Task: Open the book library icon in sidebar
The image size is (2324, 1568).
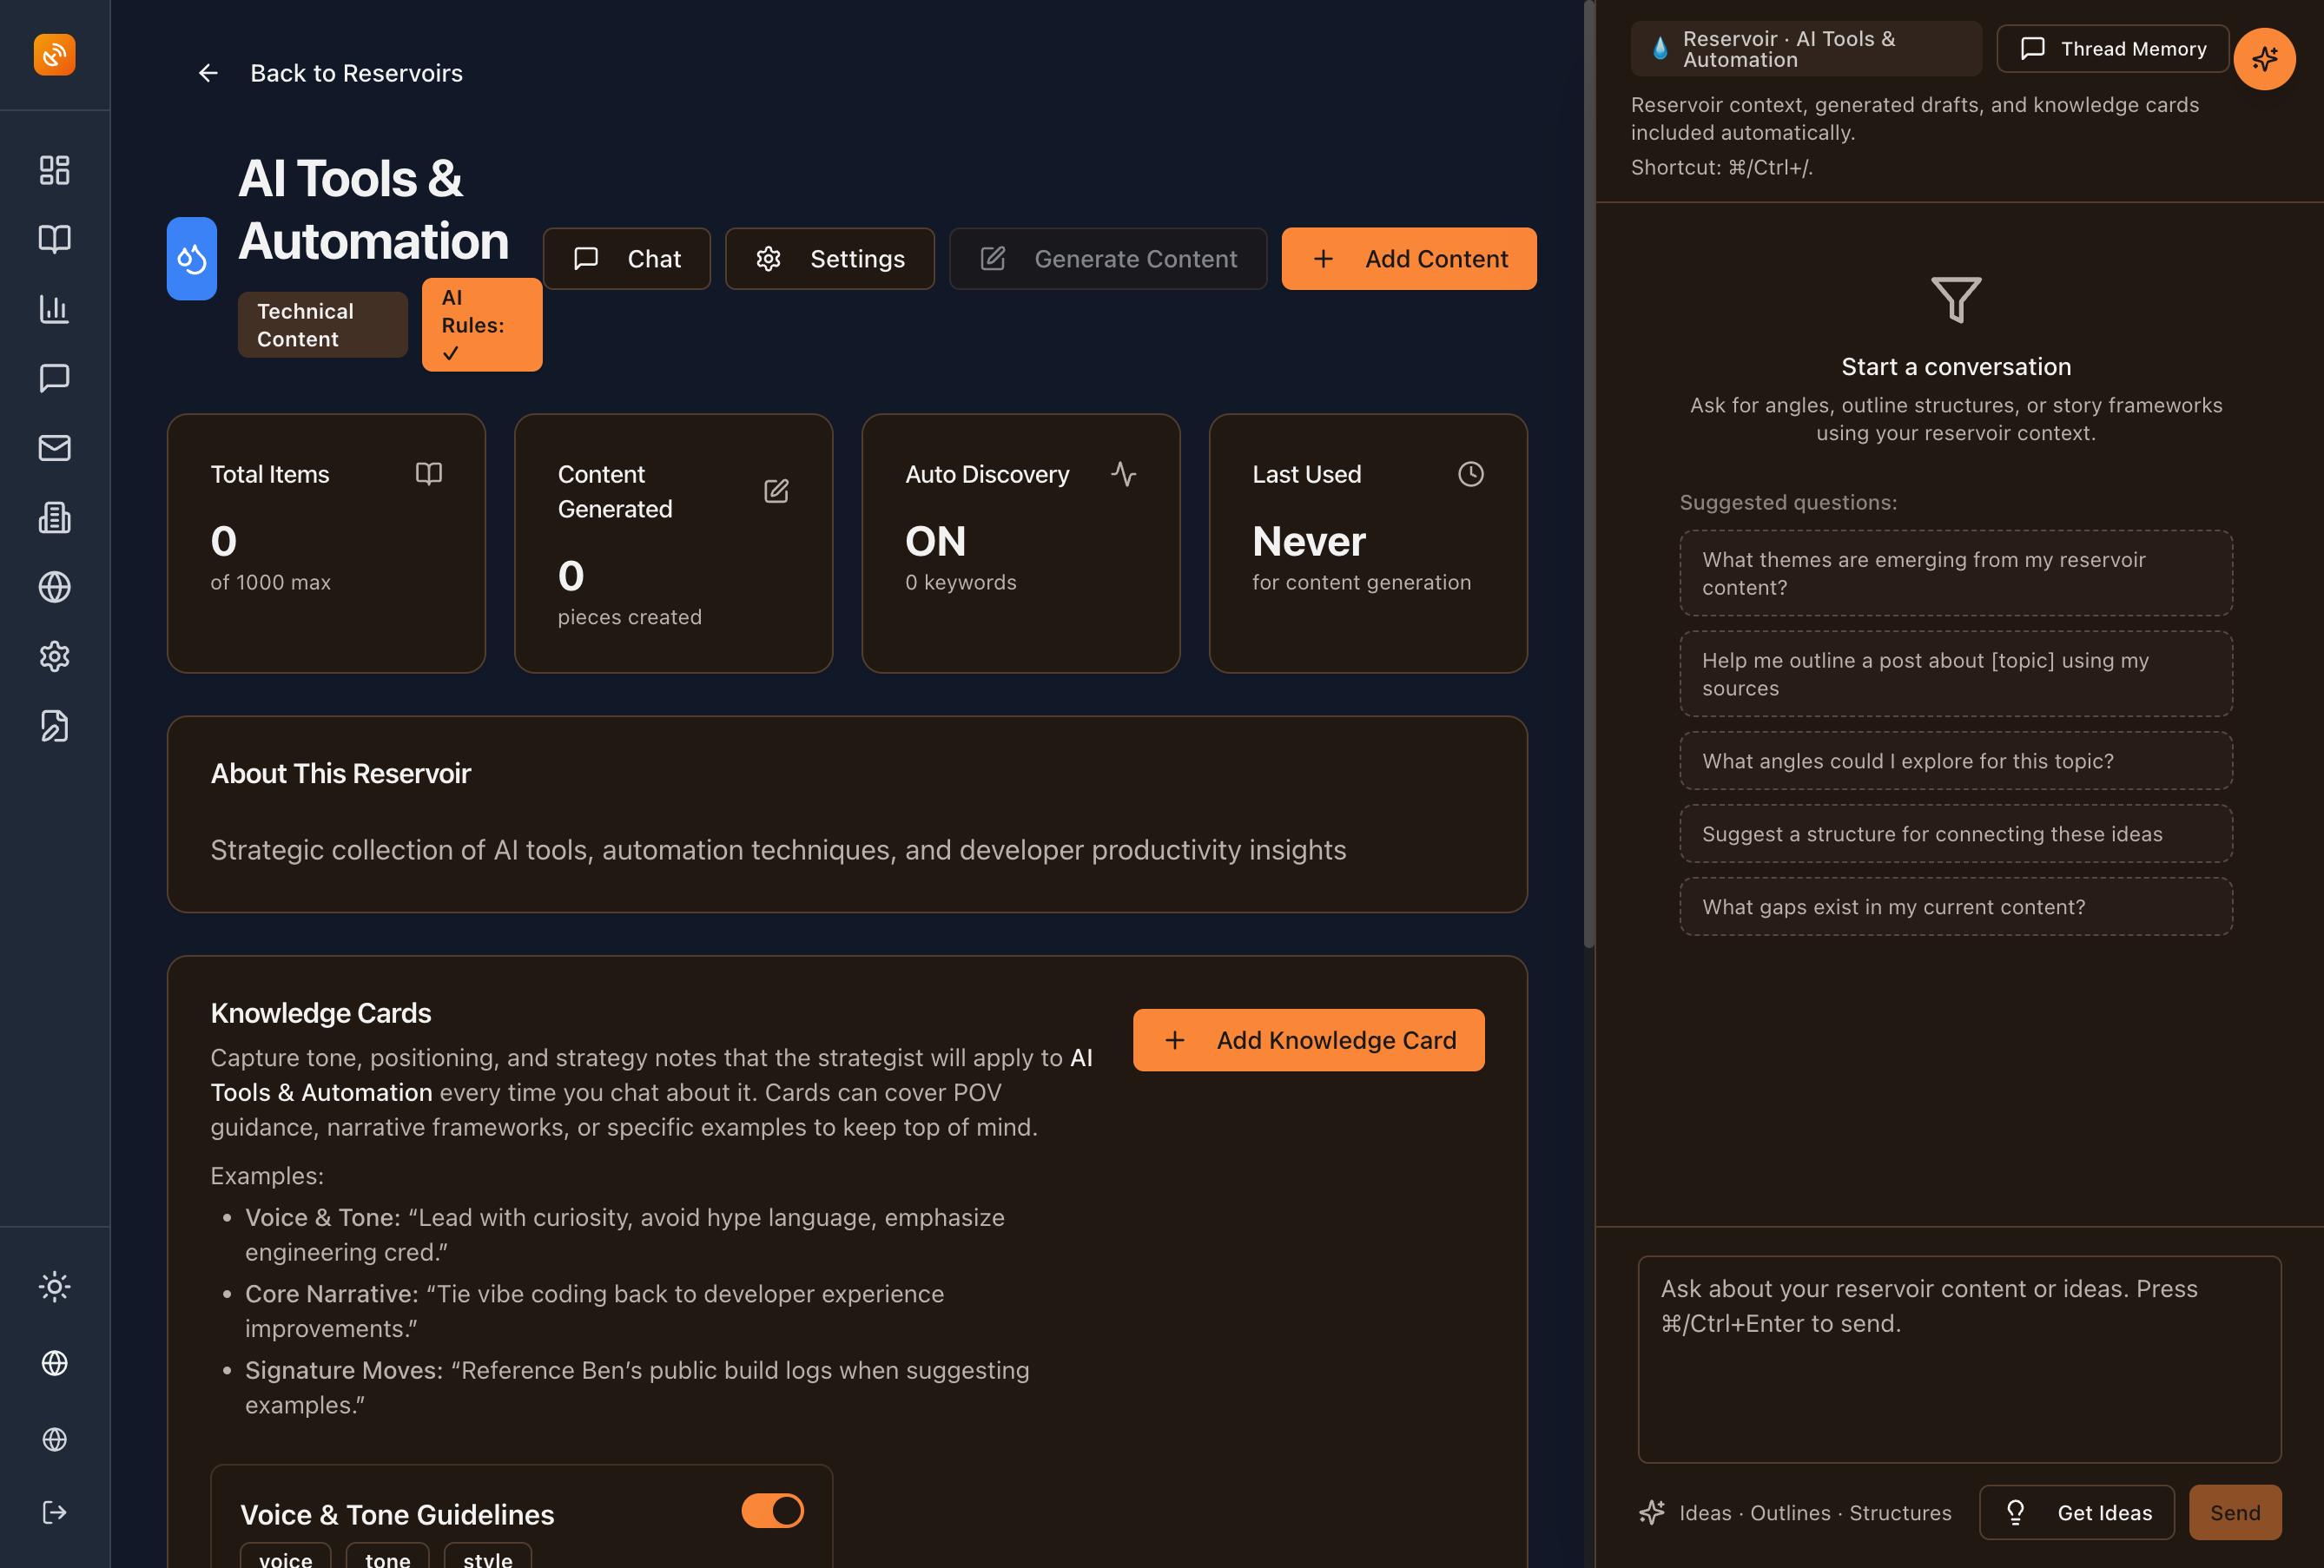Action: tap(54, 239)
